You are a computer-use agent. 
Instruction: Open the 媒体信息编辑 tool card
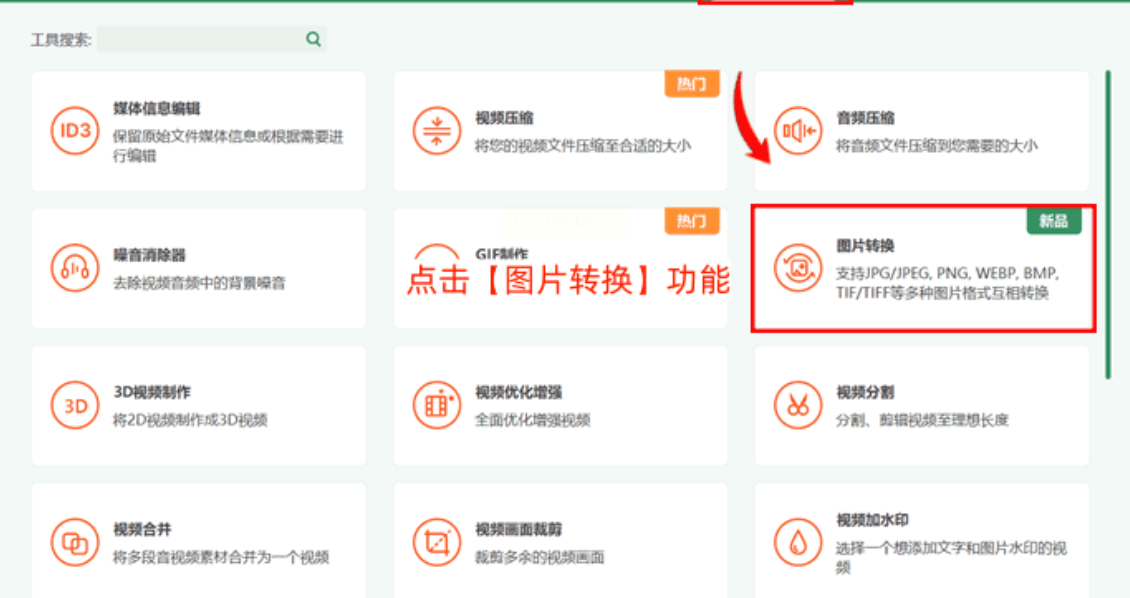coord(199,131)
